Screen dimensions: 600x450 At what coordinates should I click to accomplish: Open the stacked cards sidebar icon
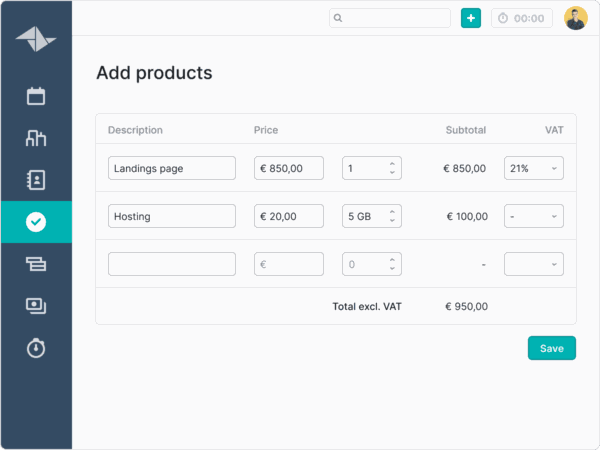click(36, 264)
